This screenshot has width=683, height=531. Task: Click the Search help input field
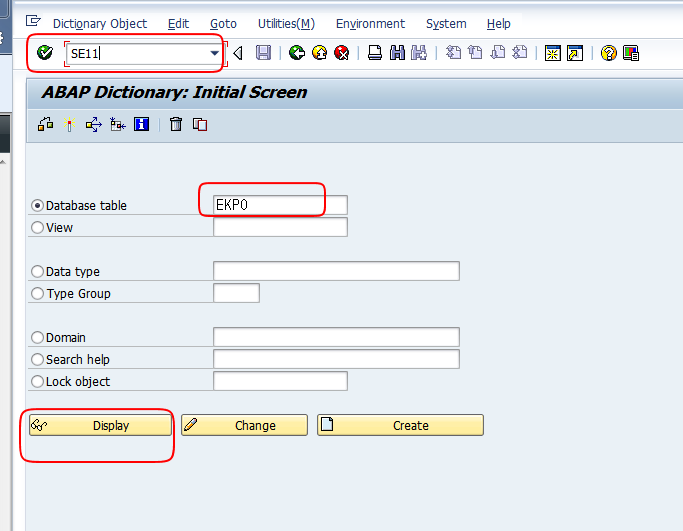click(x=336, y=359)
